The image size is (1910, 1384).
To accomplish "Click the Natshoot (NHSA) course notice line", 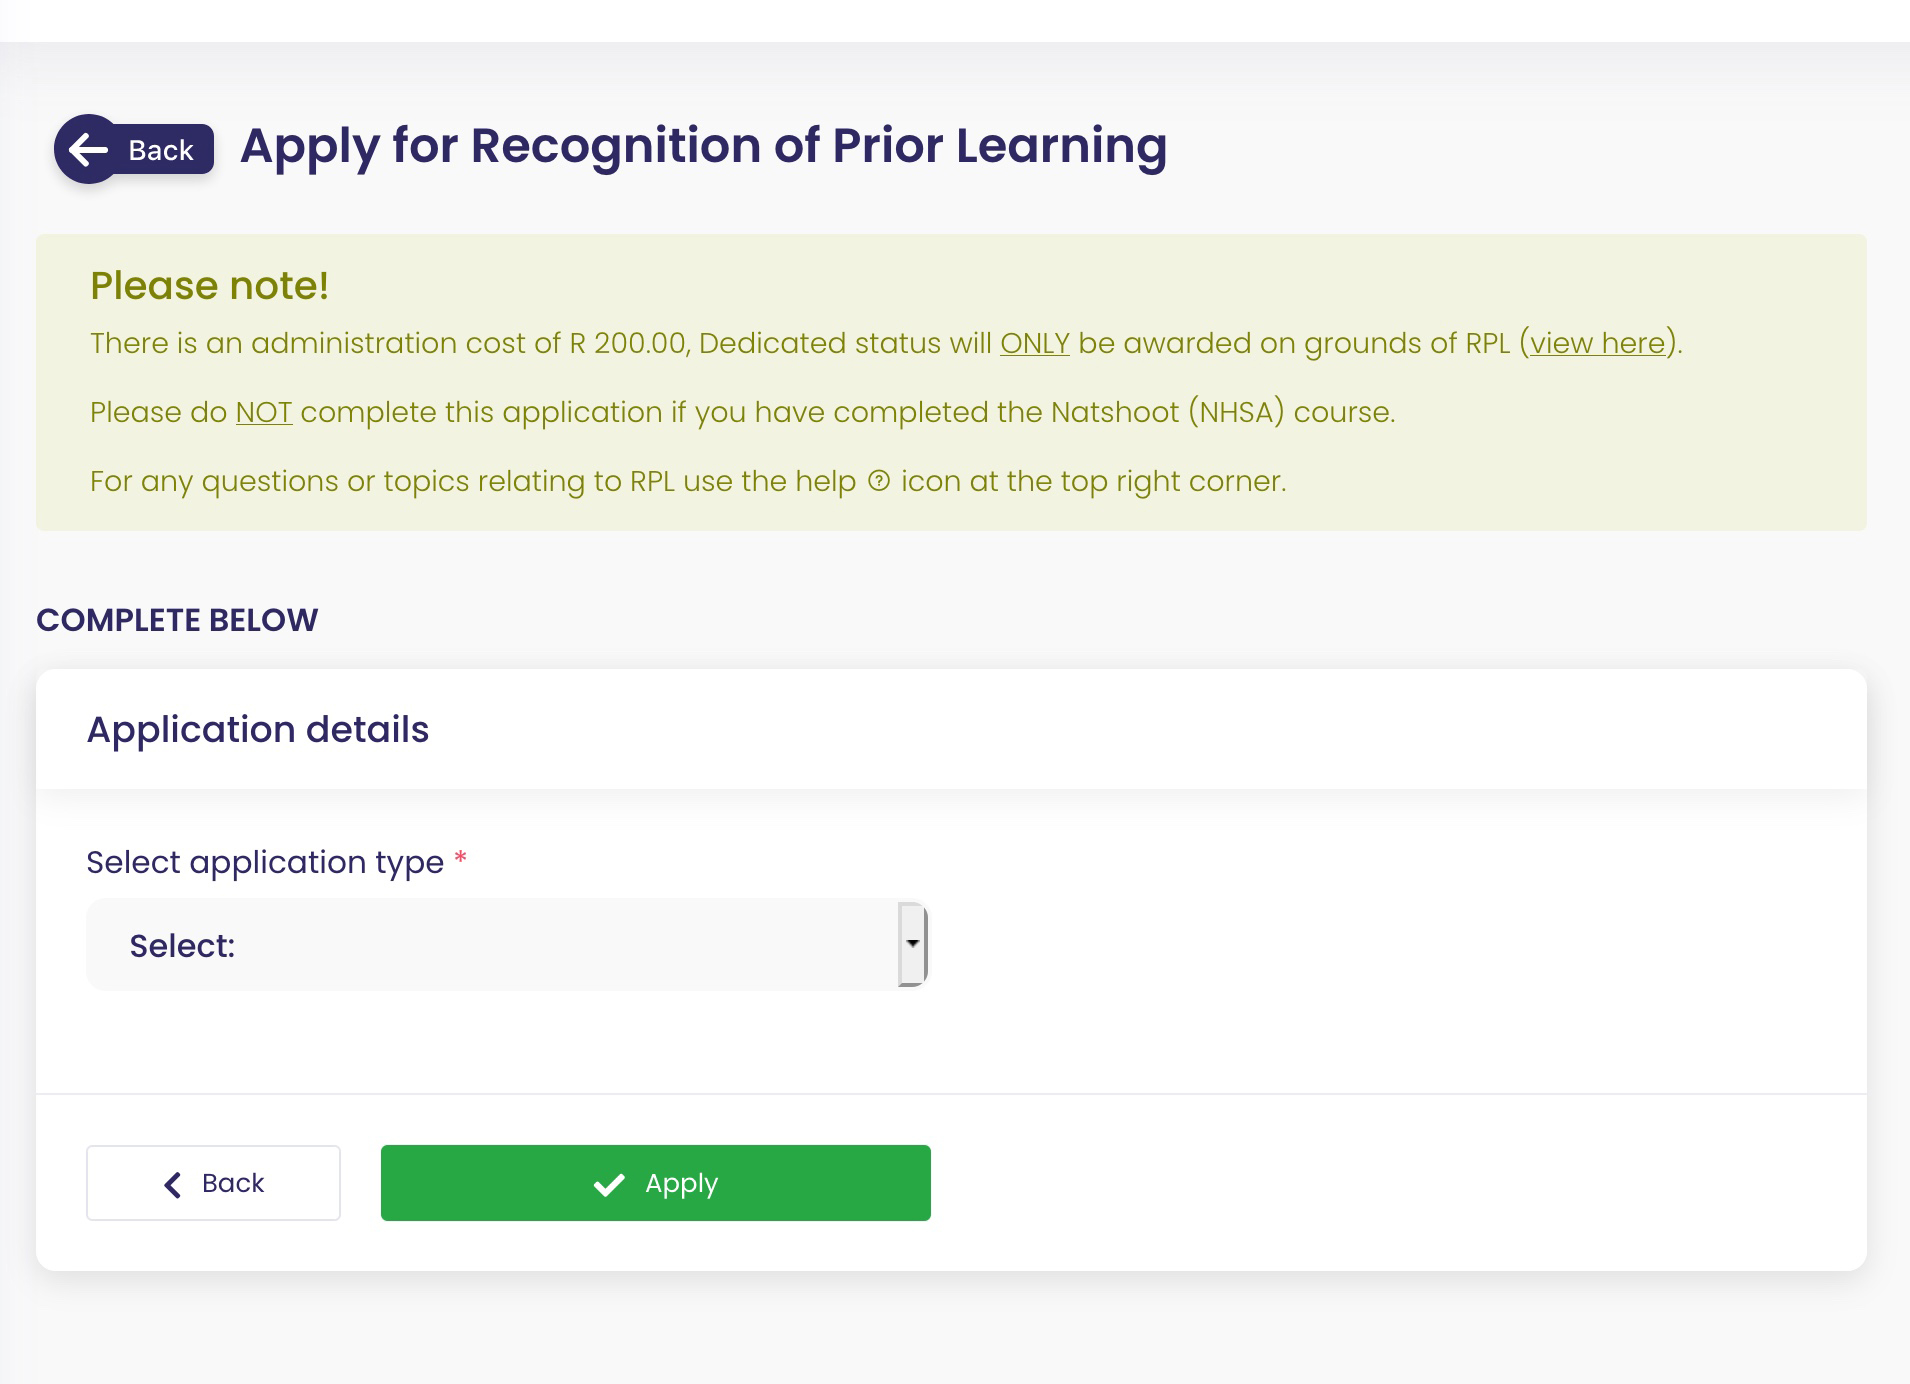I will tap(742, 412).
